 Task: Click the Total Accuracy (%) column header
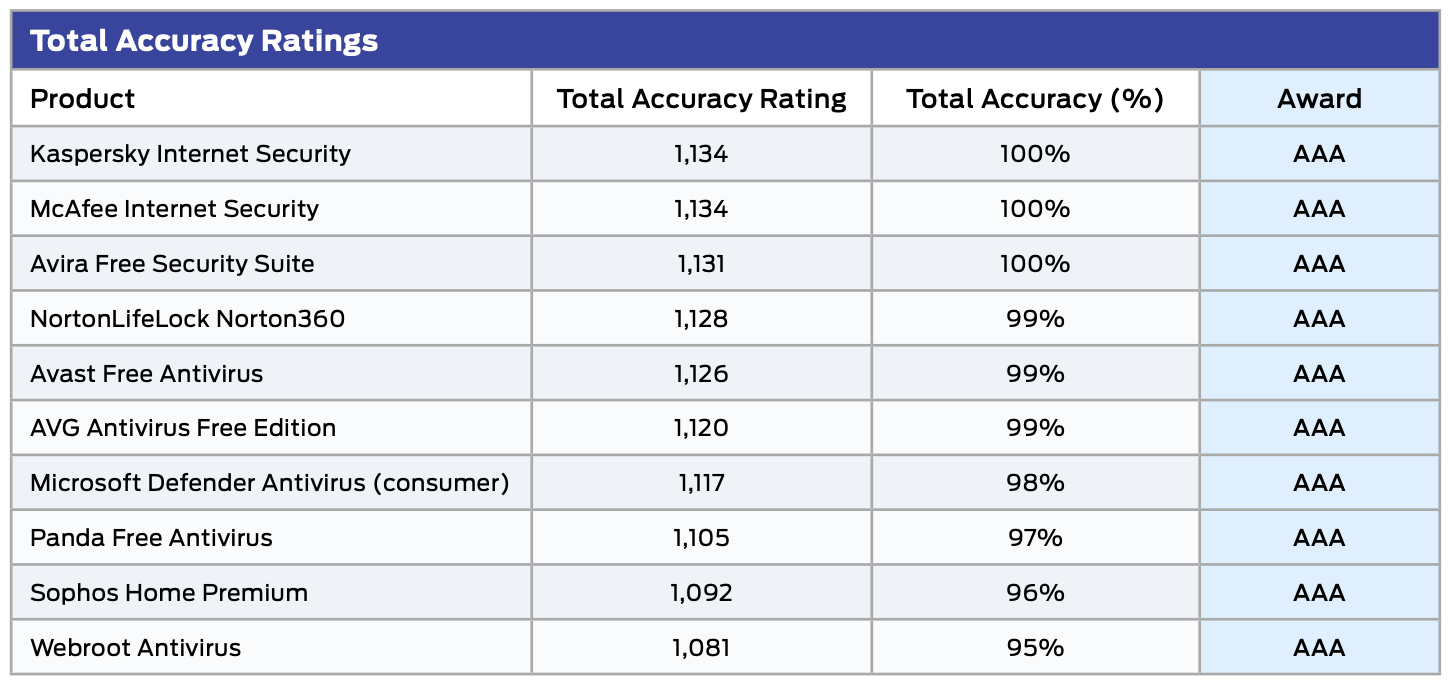pyautogui.click(x=1035, y=99)
